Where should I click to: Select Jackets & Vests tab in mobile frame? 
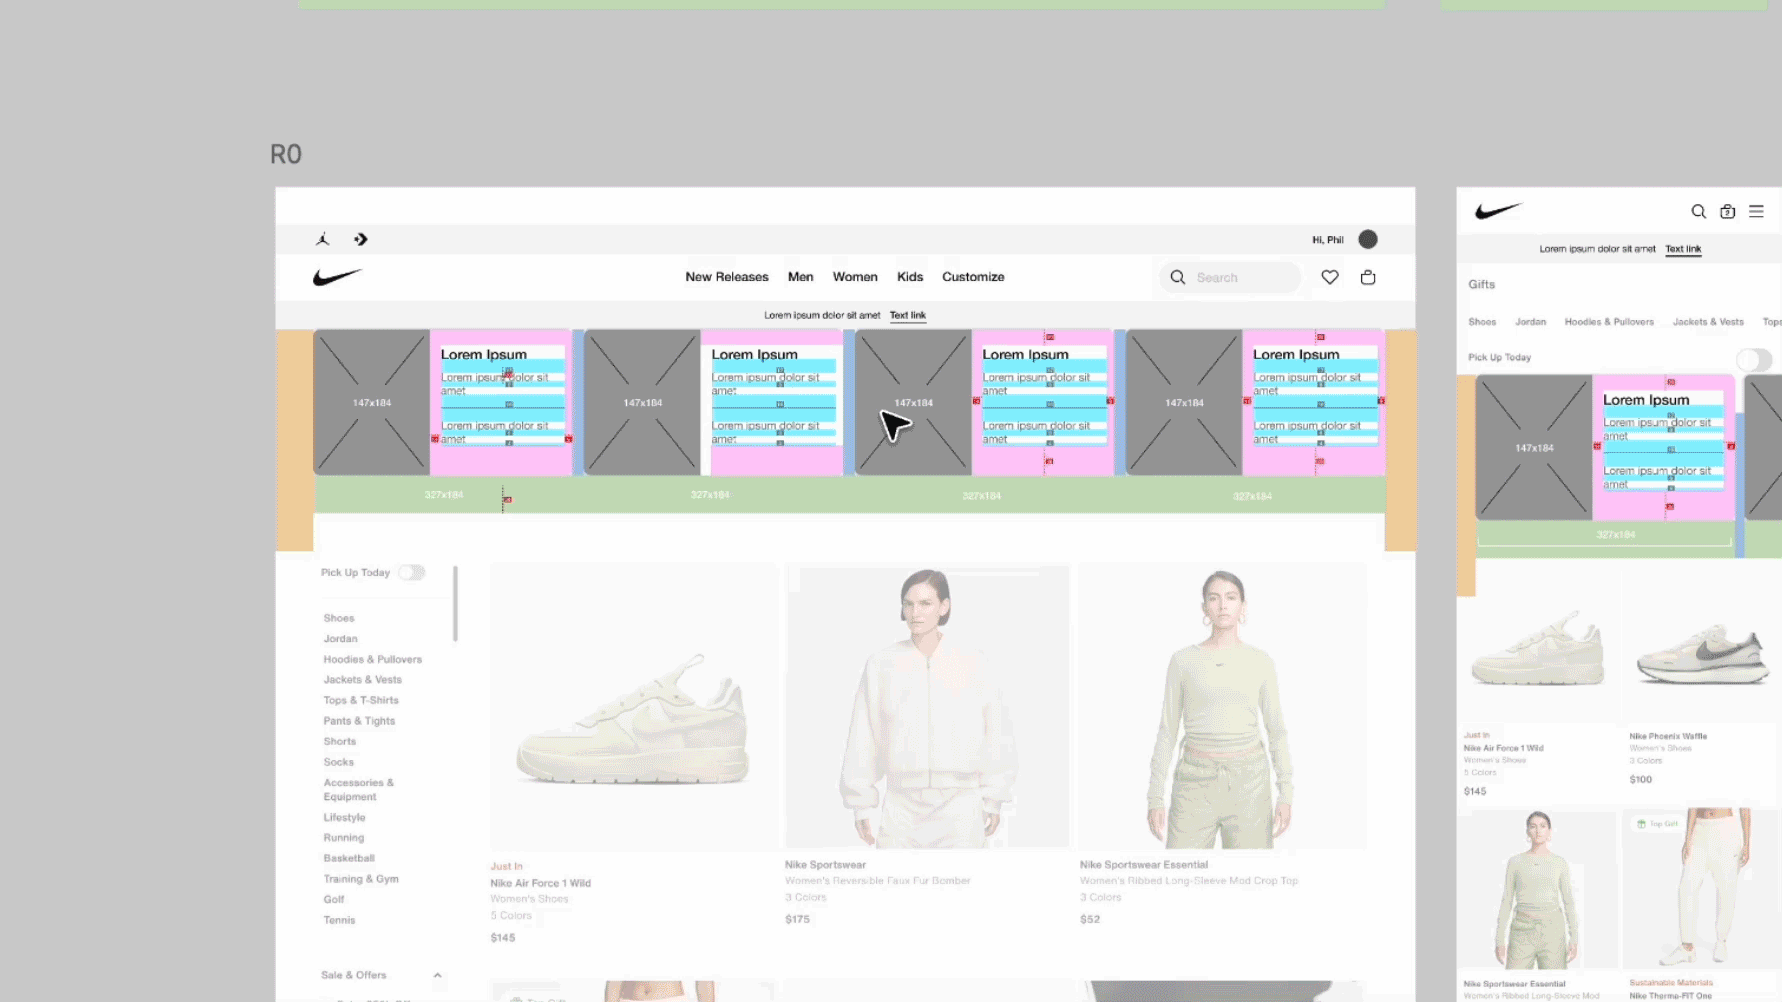pos(1708,322)
